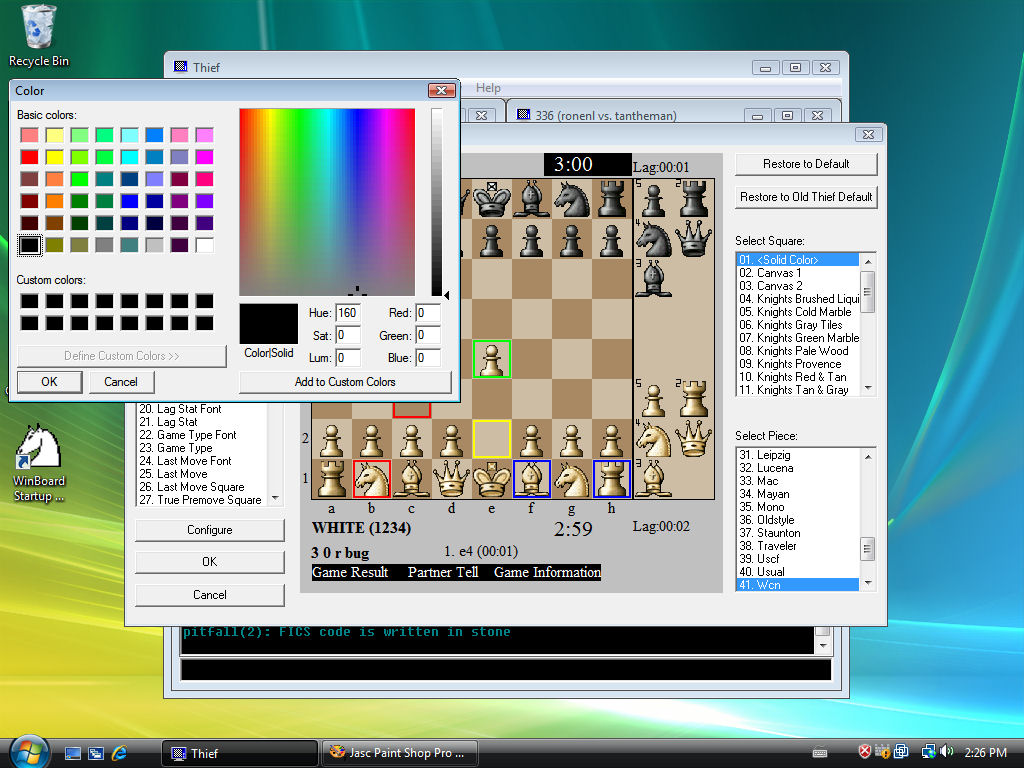1024x768 pixels.
Task: Pick the white basic color swatch
Action: coord(204,245)
